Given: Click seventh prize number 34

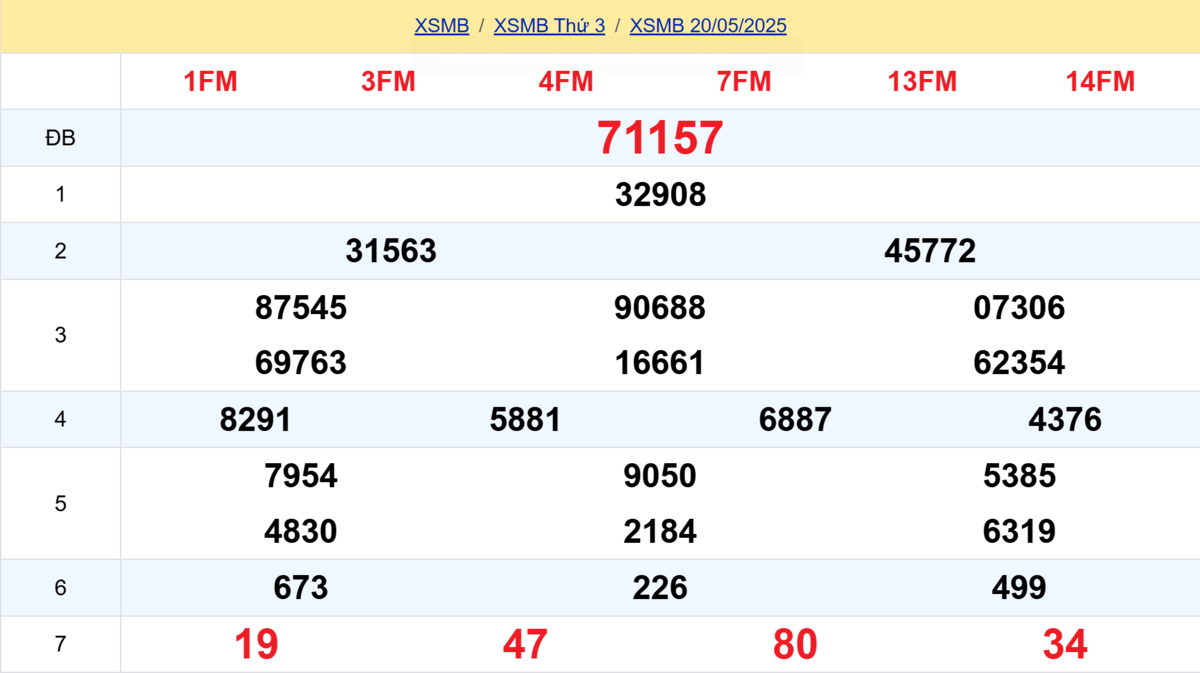Looking at the screenshot, I should pyautogui.click(x=1065, y=645).
